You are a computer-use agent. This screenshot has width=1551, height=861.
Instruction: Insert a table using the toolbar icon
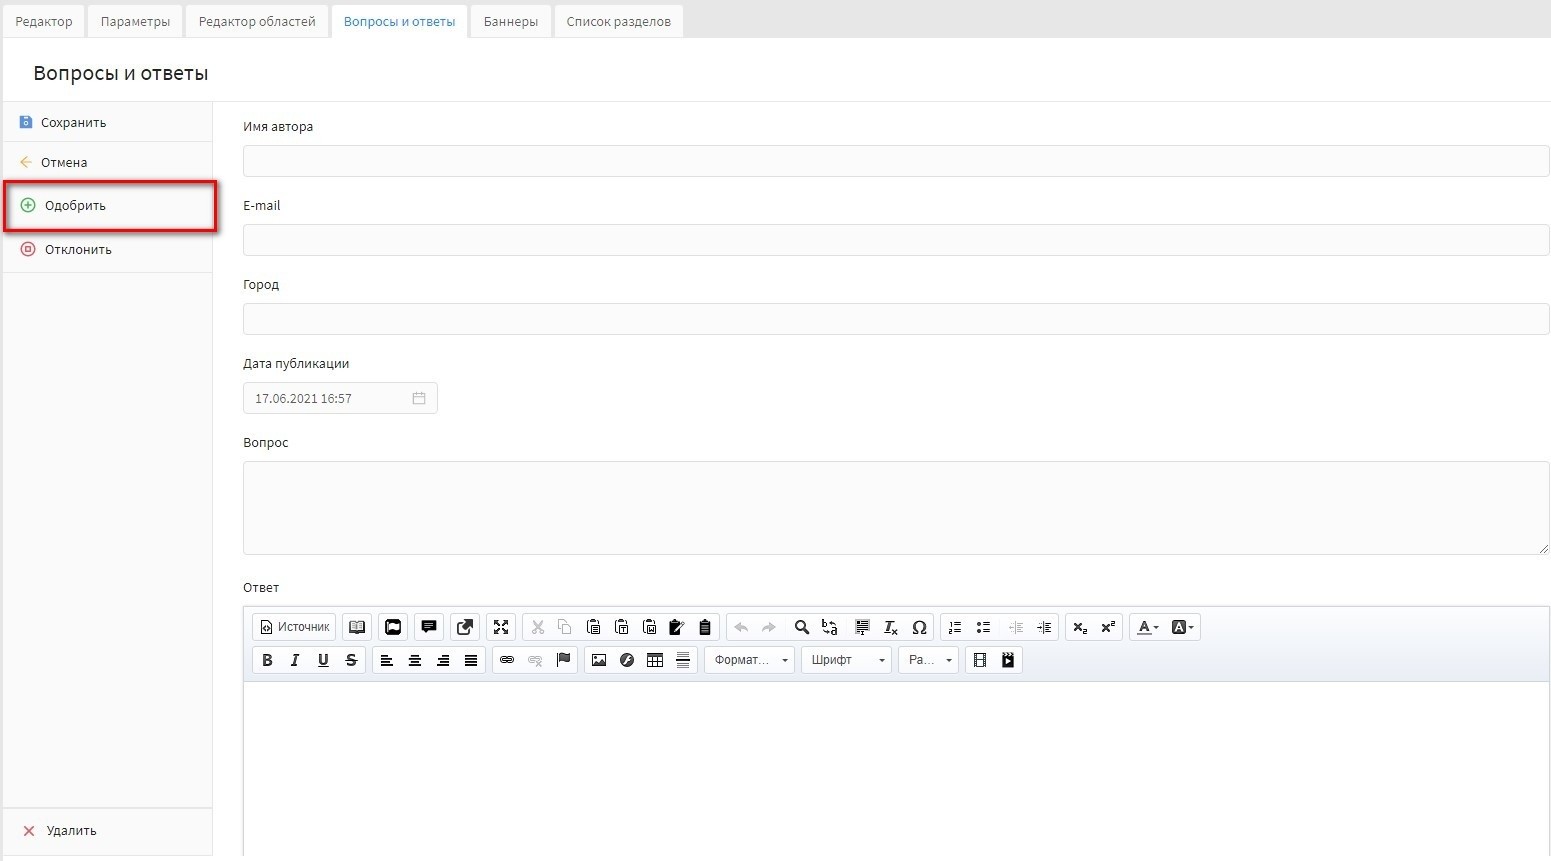coord(655,660)
